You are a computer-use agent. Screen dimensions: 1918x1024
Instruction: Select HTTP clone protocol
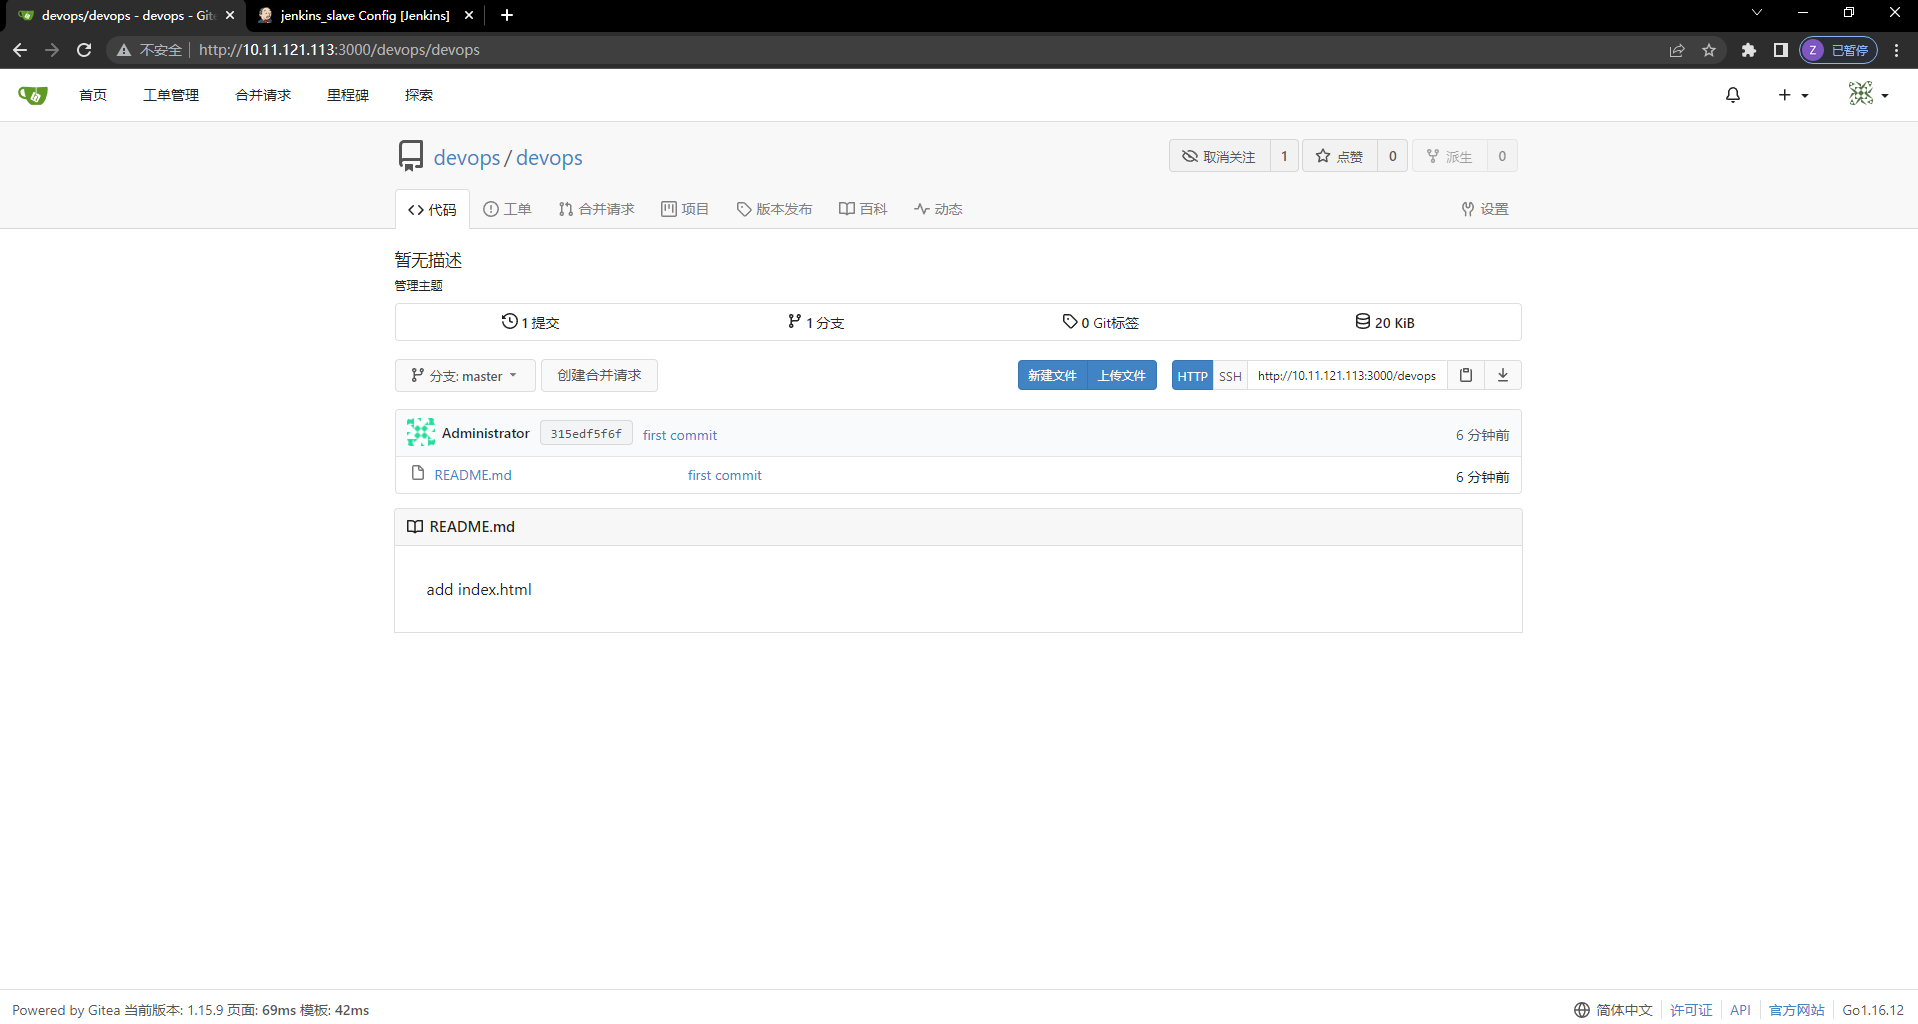click(x=1192, y=375)
